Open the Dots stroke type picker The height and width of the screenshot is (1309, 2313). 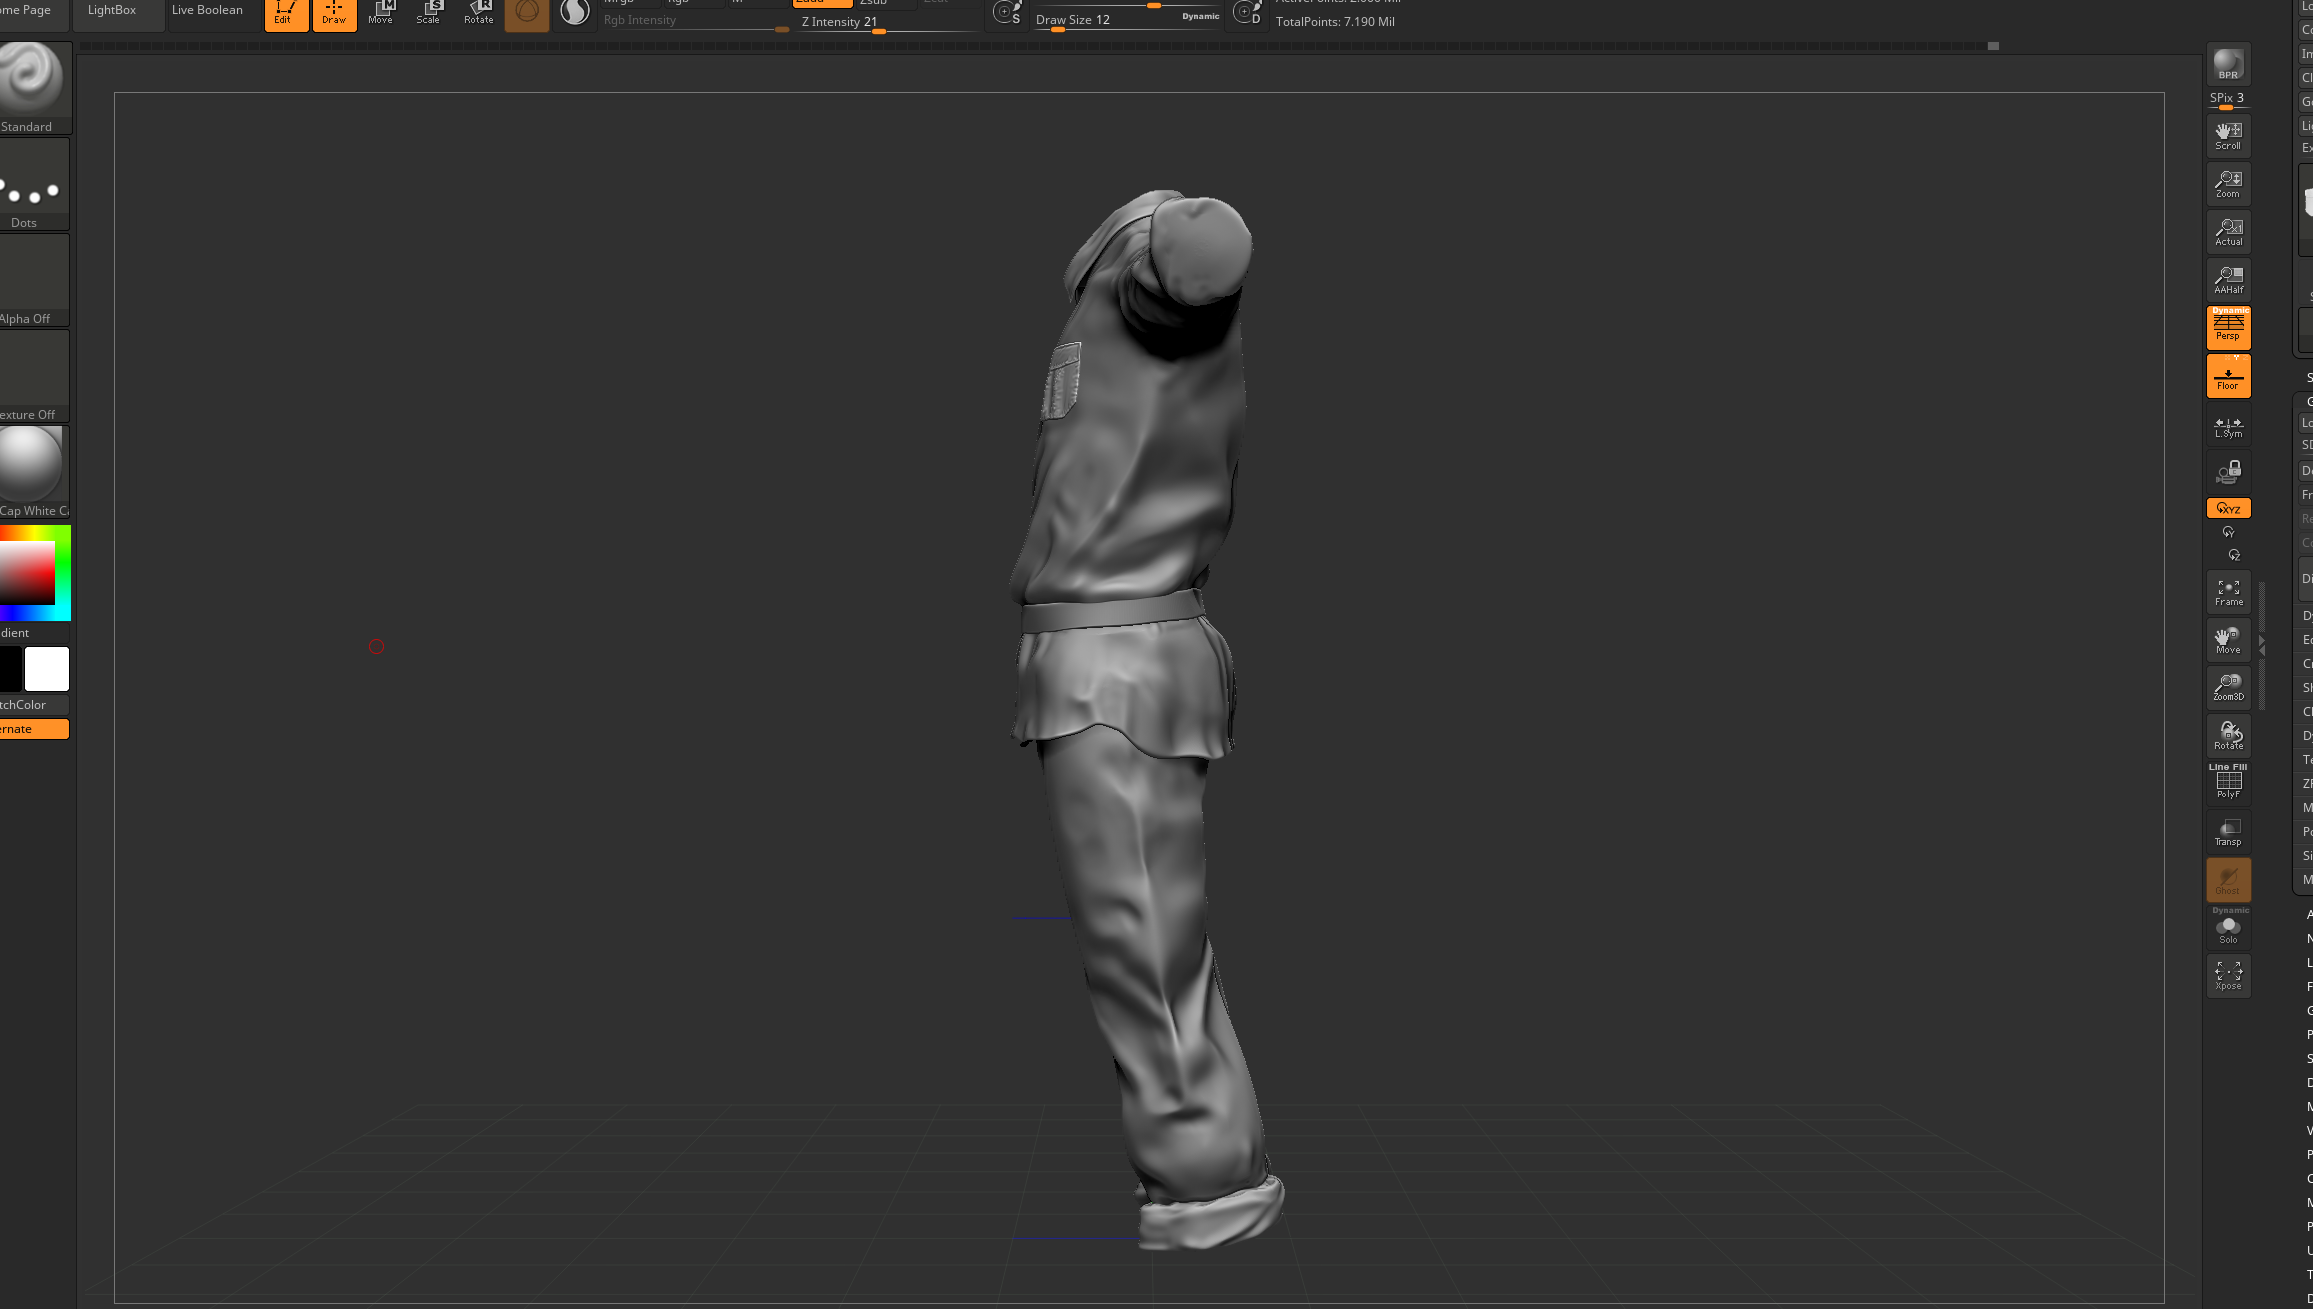coord(33,184)
